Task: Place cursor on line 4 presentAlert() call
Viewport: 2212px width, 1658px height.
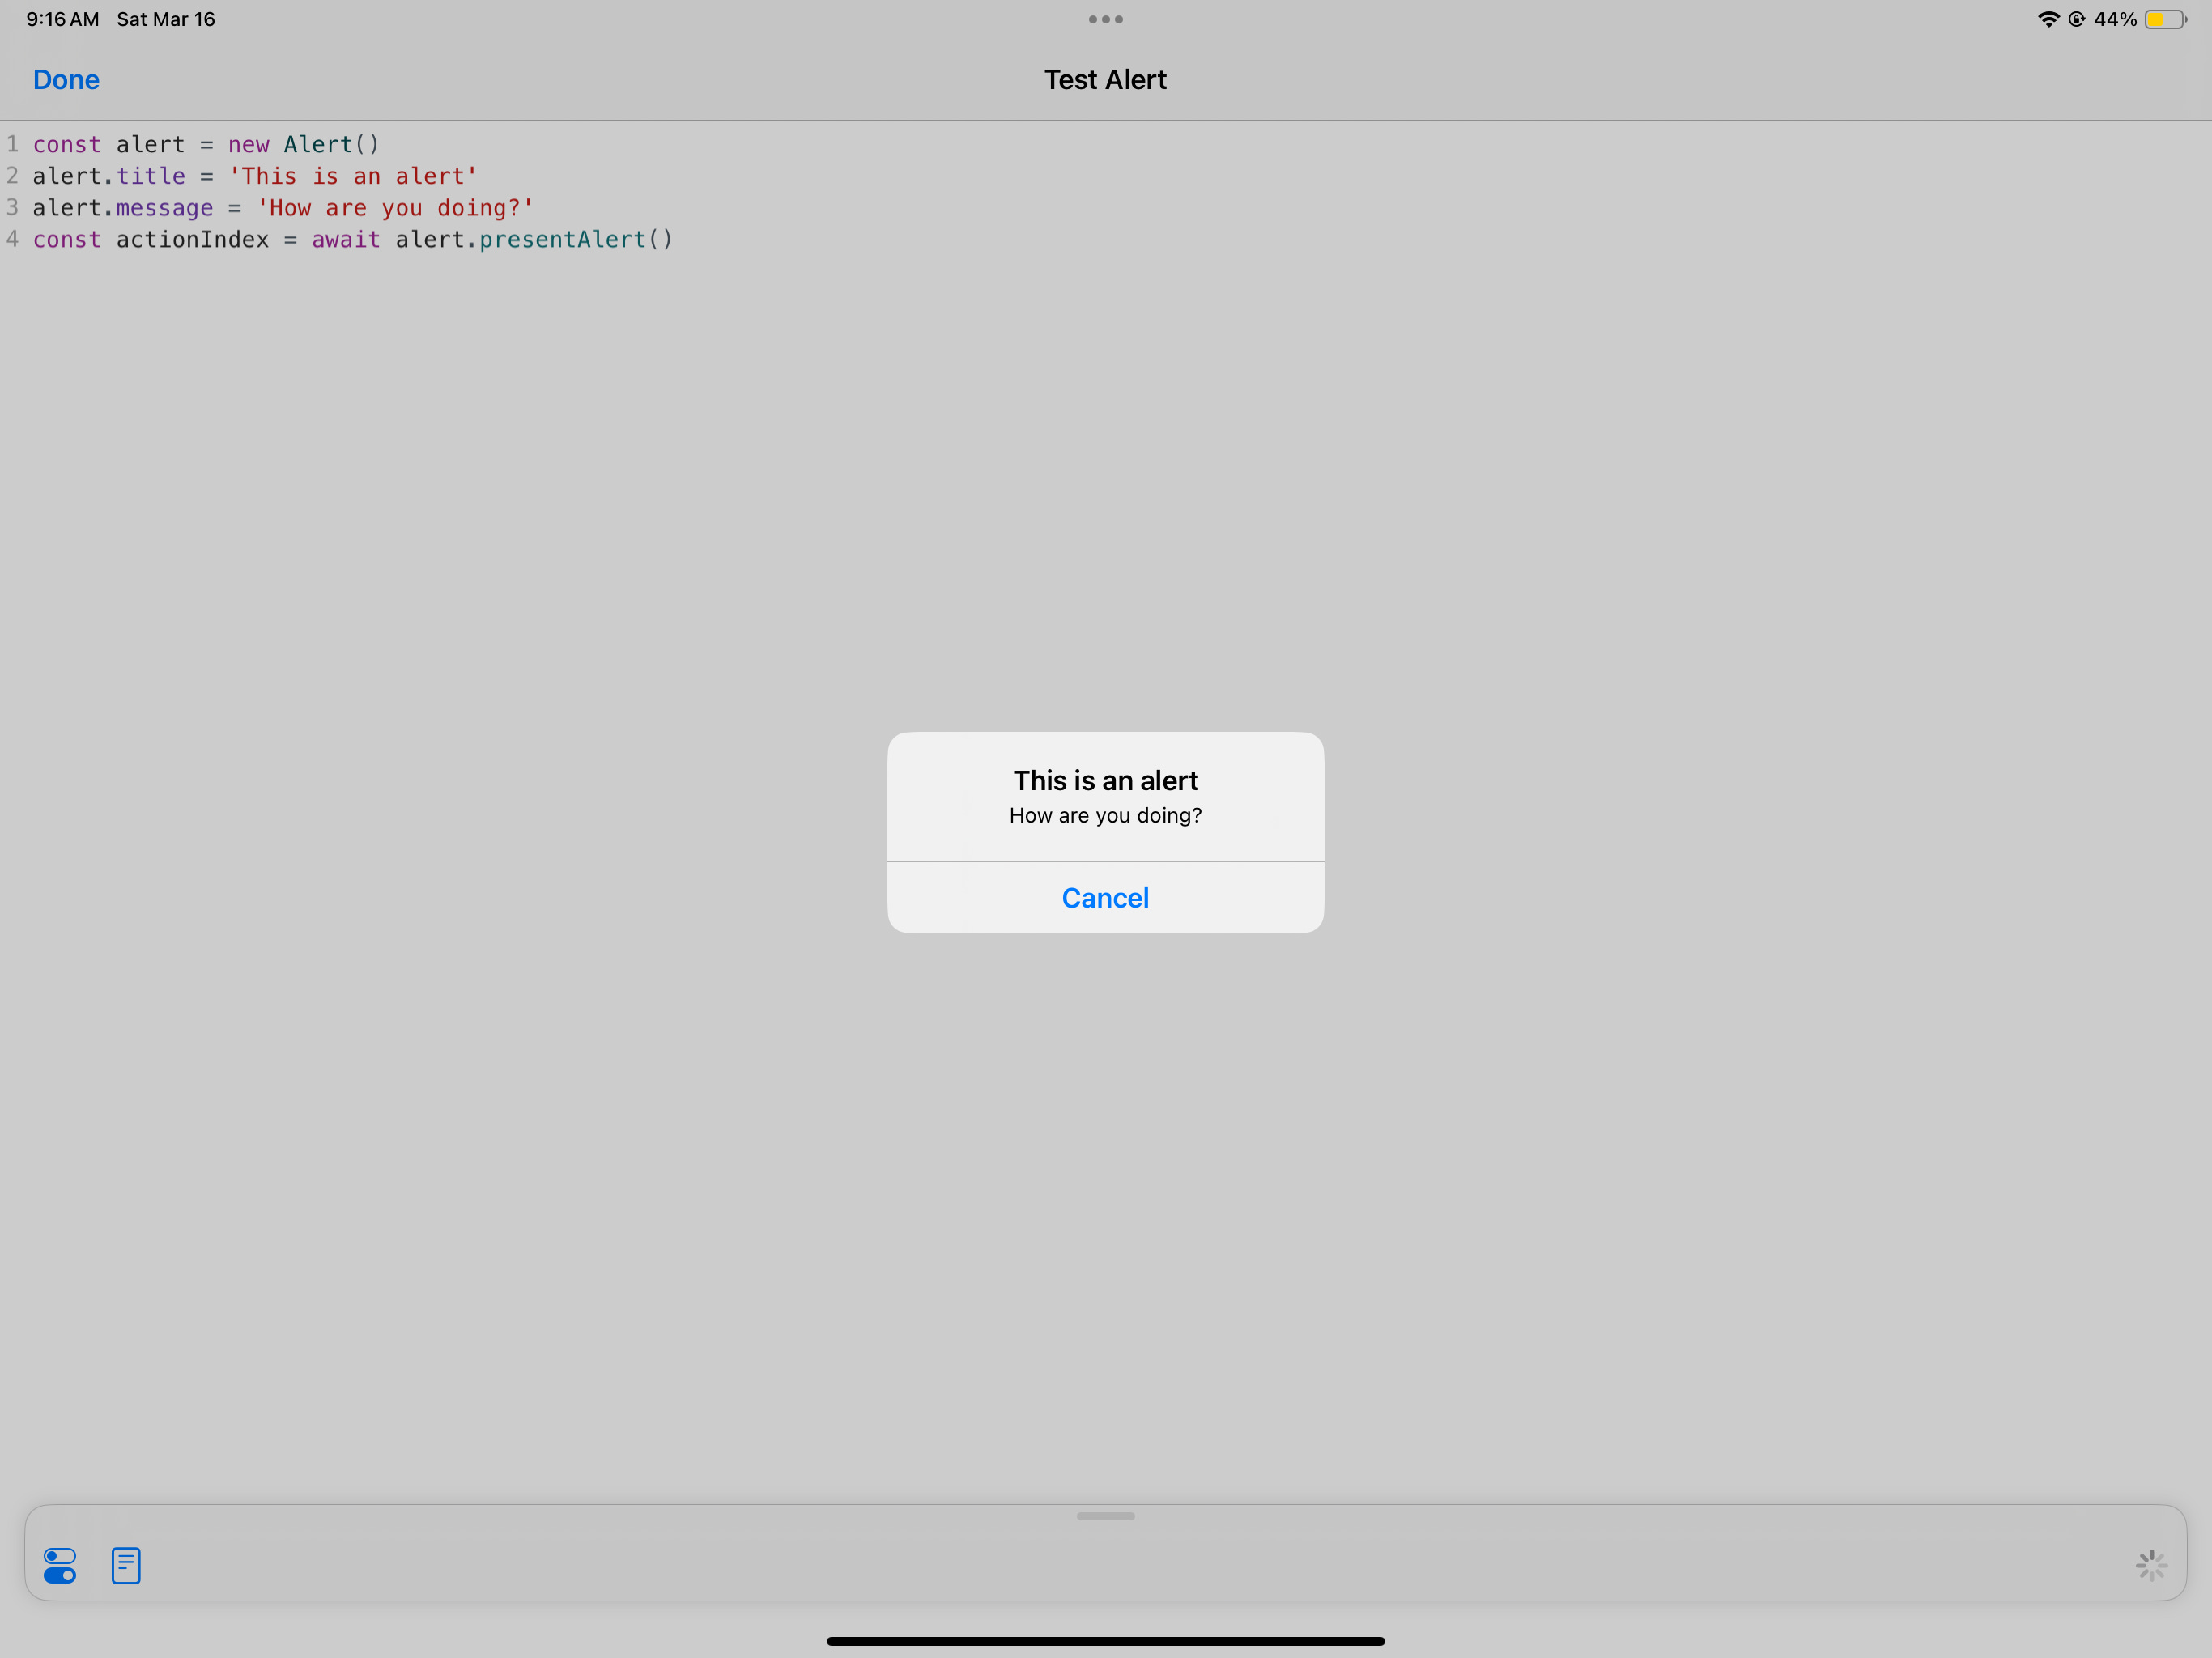Action: [x=576, y=240]
